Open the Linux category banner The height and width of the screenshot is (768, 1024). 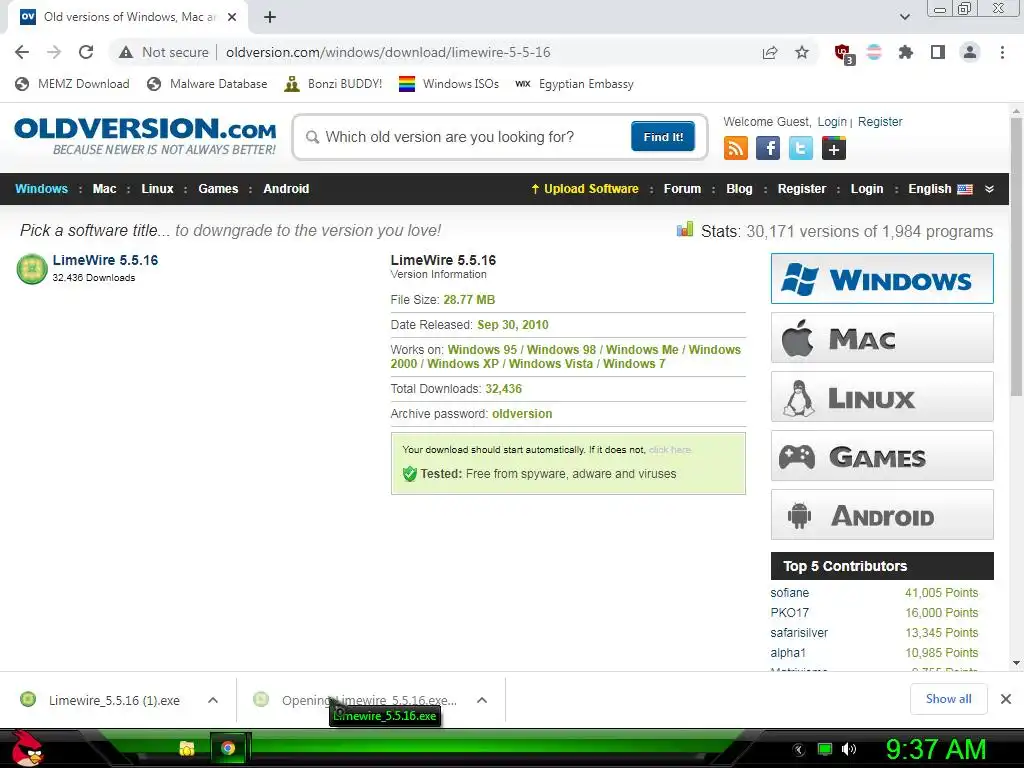pyautogui.click(x=882, y=396)
